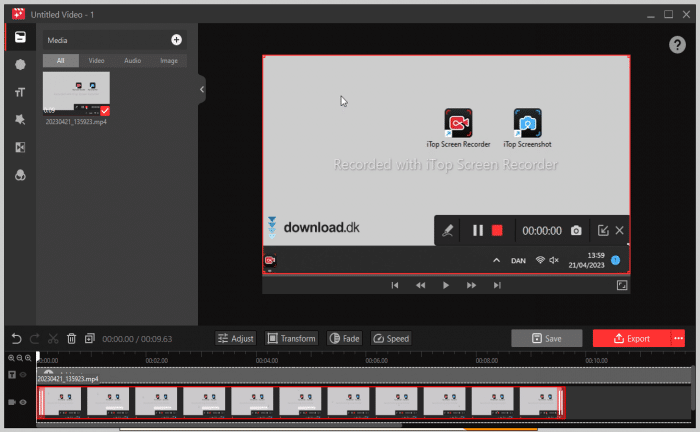700x432 pixels.
Task: Click the video track camera icon
Action: (12, 402)
